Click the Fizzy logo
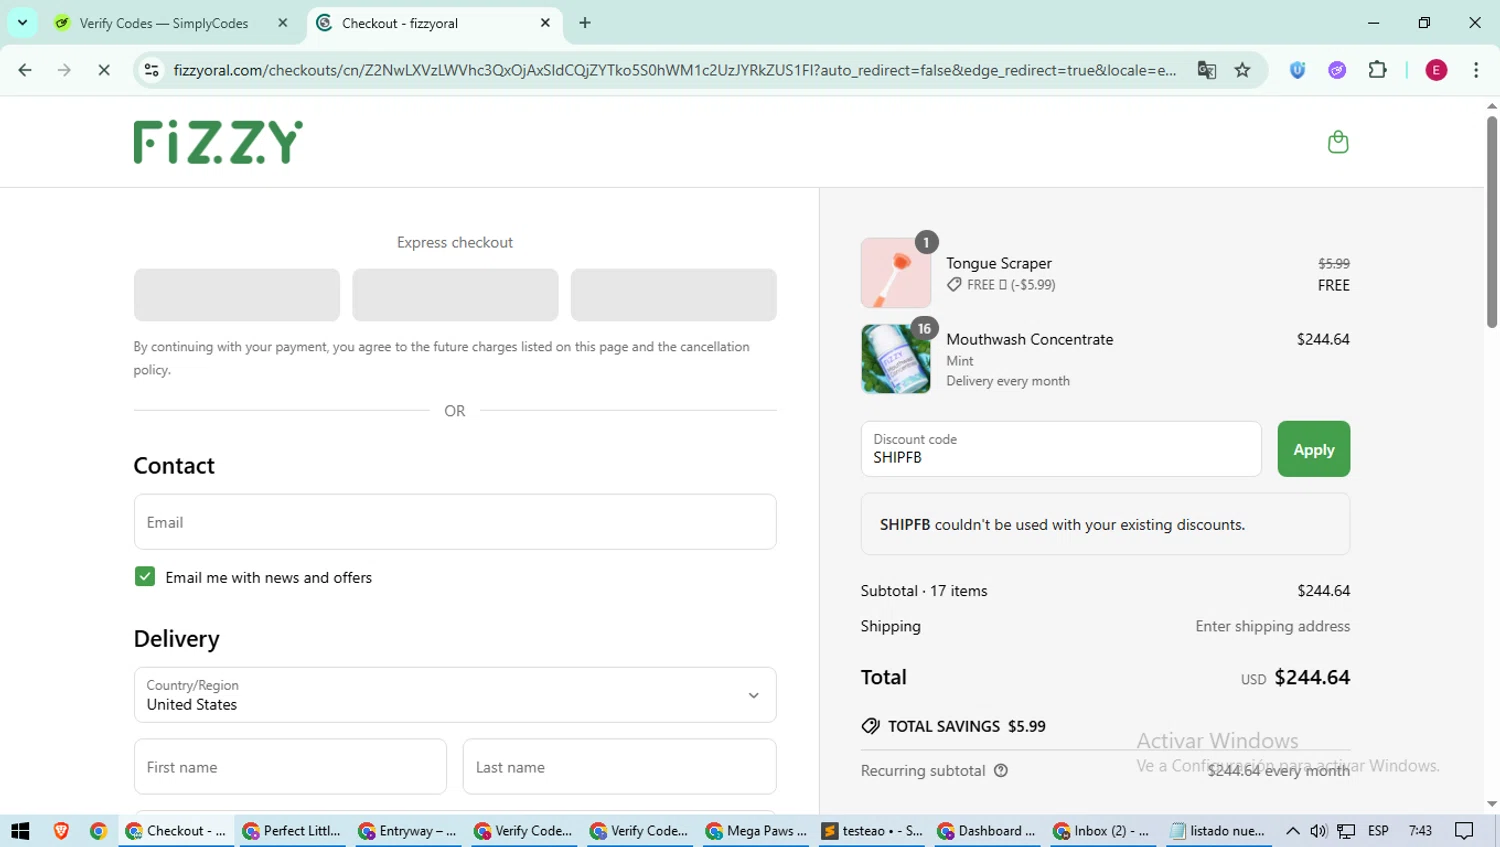Viewport: 1500px width, 847px height. [x=218, y=142]
